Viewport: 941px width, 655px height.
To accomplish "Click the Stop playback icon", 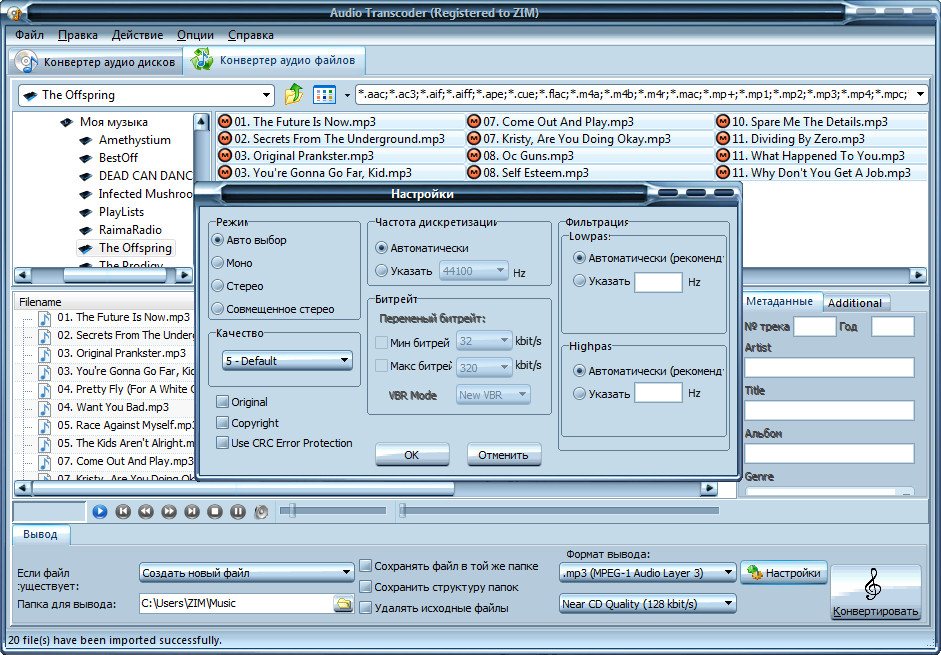I will [x=214, y=511].
